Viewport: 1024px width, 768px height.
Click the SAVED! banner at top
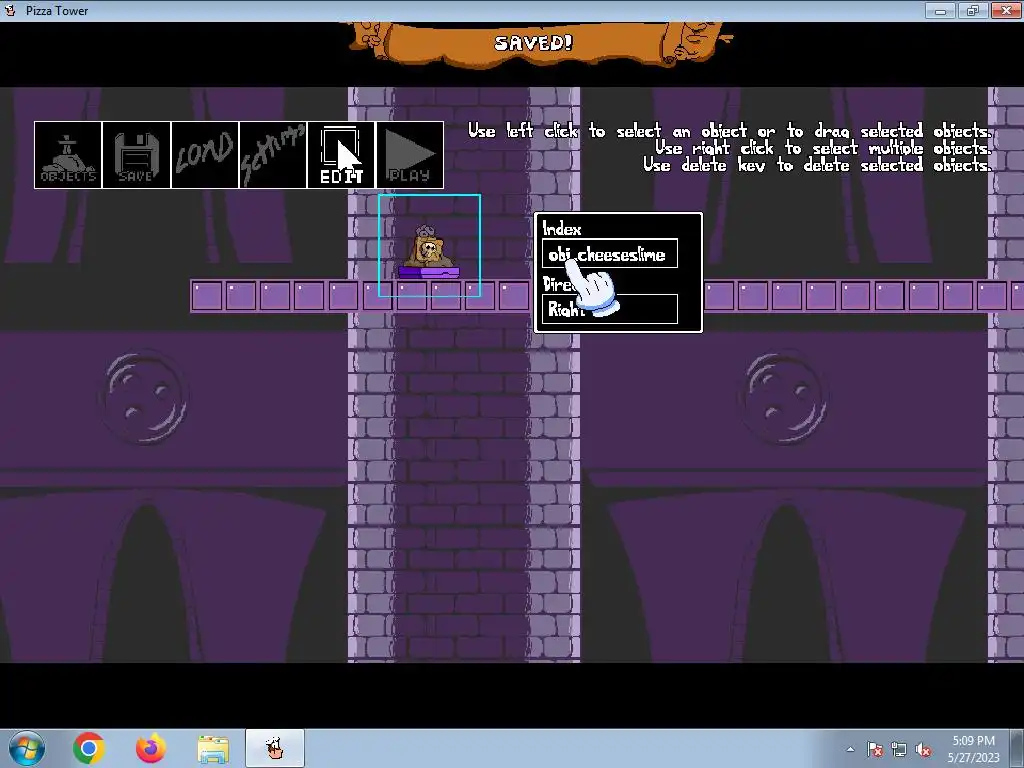click(x=534, y=43)
